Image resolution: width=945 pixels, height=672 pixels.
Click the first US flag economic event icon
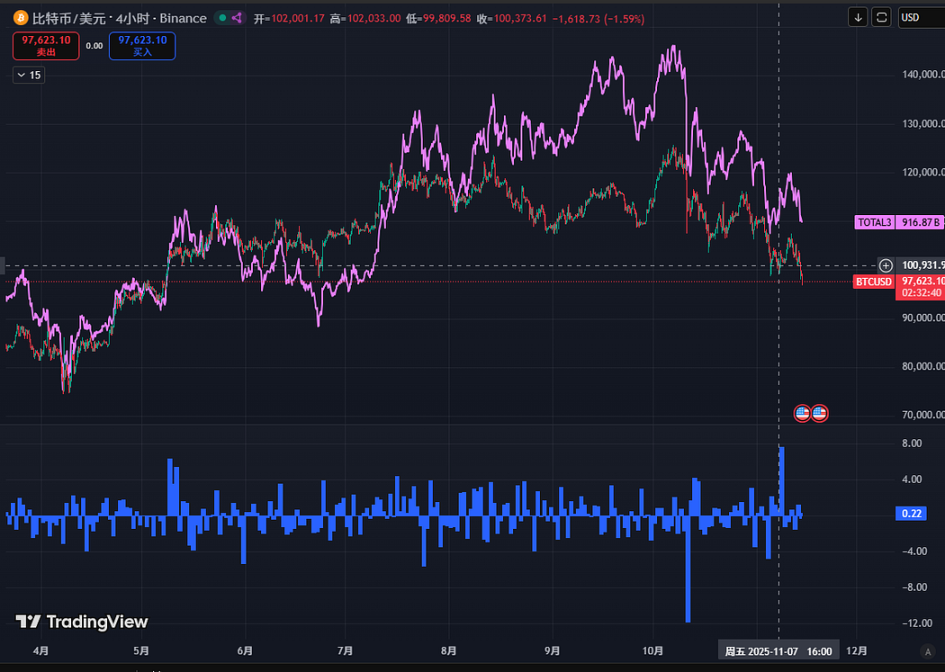click(x=802, y=412)
